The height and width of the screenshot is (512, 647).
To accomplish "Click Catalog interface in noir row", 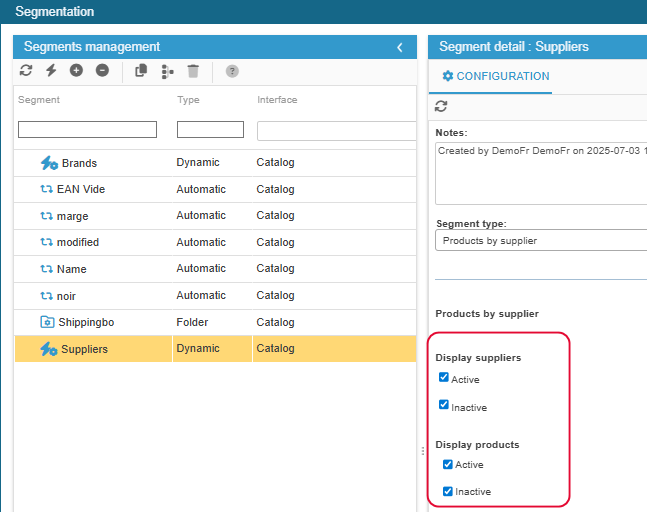I will tap(276, 295).
